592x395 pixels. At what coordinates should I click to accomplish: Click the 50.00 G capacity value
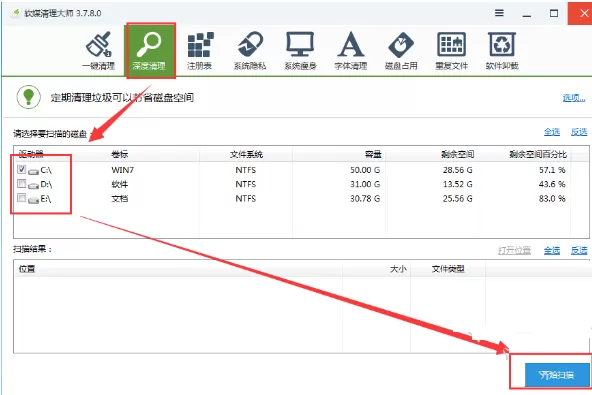coord(365,170)
